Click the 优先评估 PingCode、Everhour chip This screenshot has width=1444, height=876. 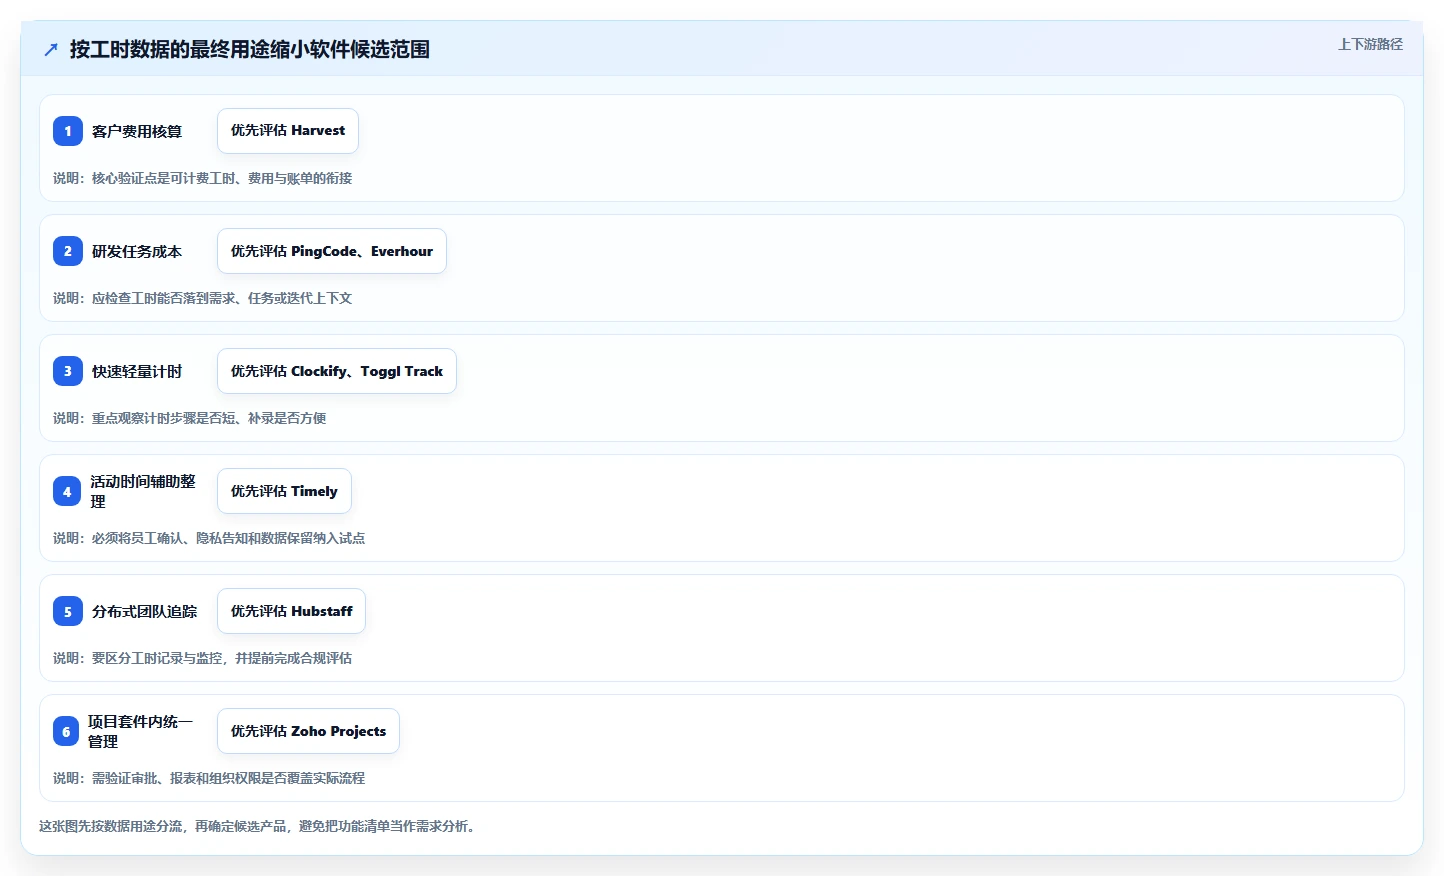point(332,251)
